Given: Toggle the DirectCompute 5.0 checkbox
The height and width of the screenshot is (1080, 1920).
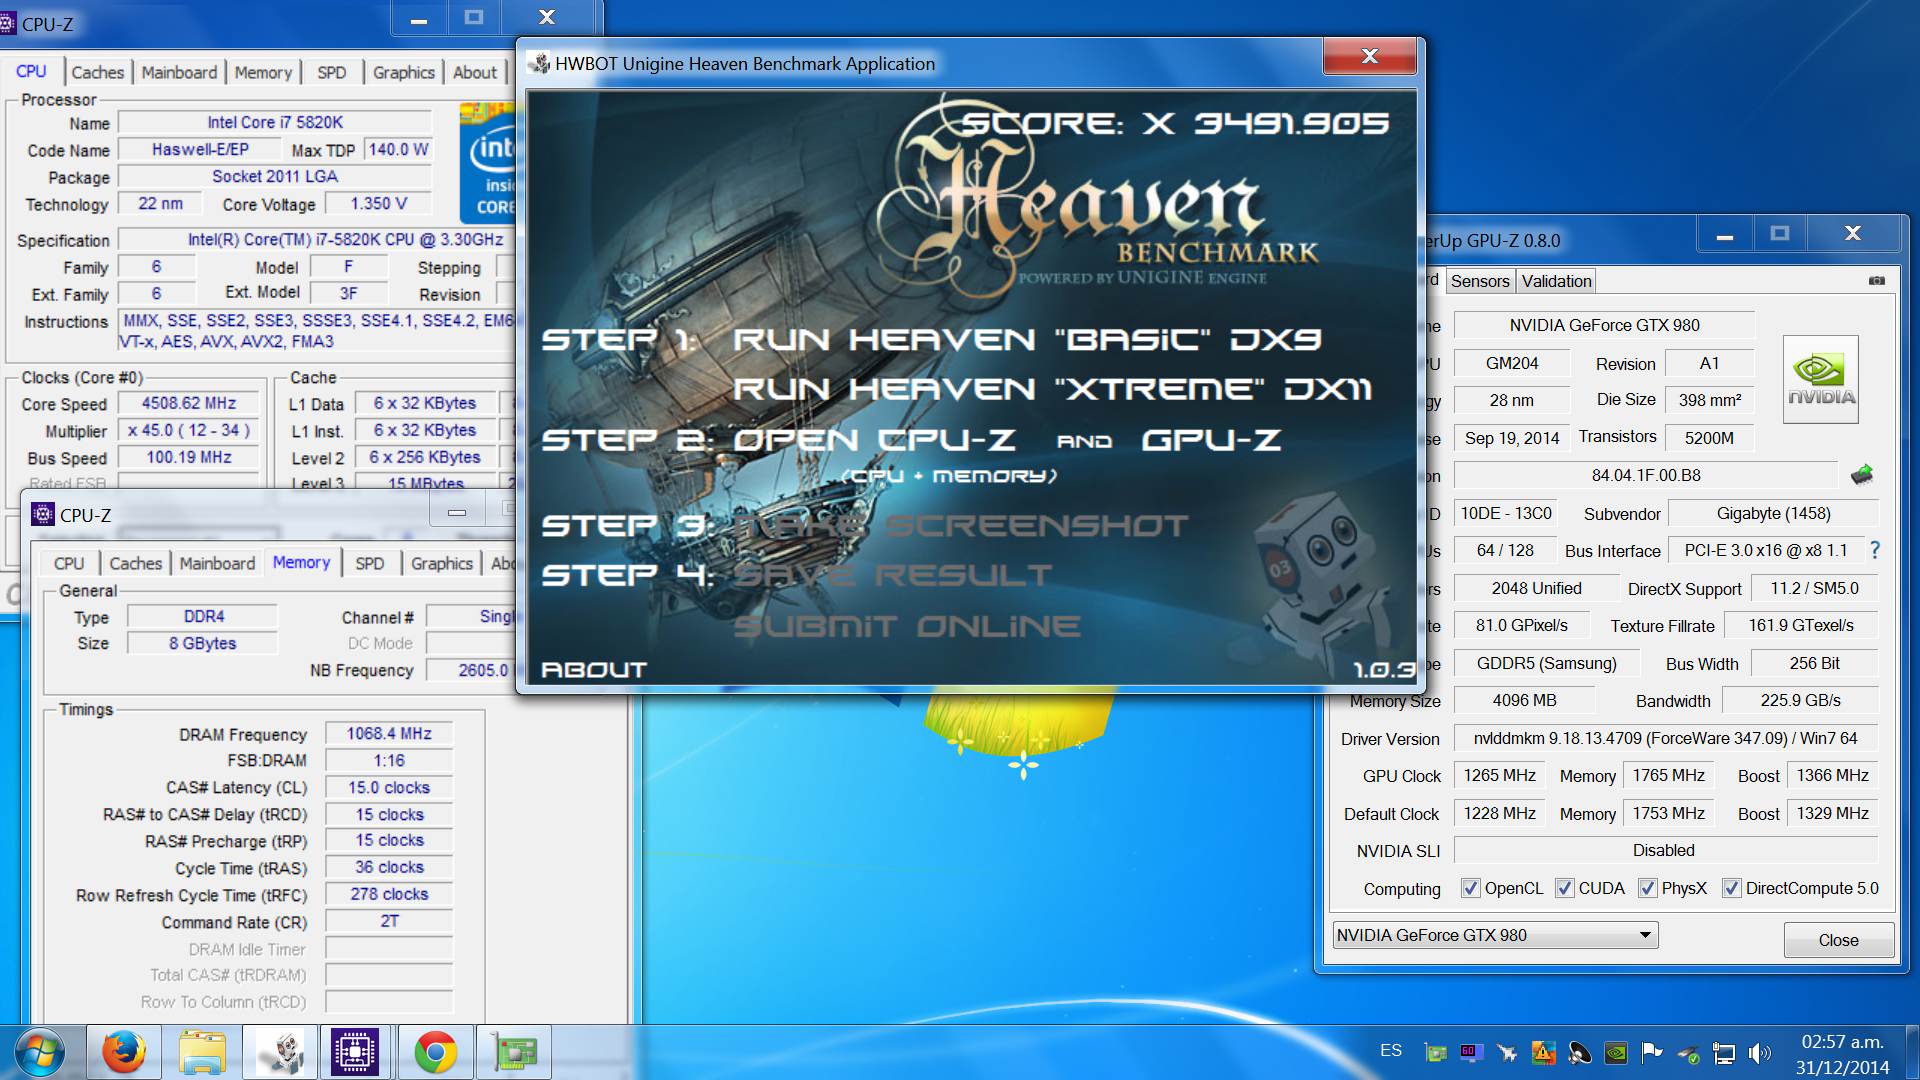Looking at the screenshot, I should pos(1731,888).
